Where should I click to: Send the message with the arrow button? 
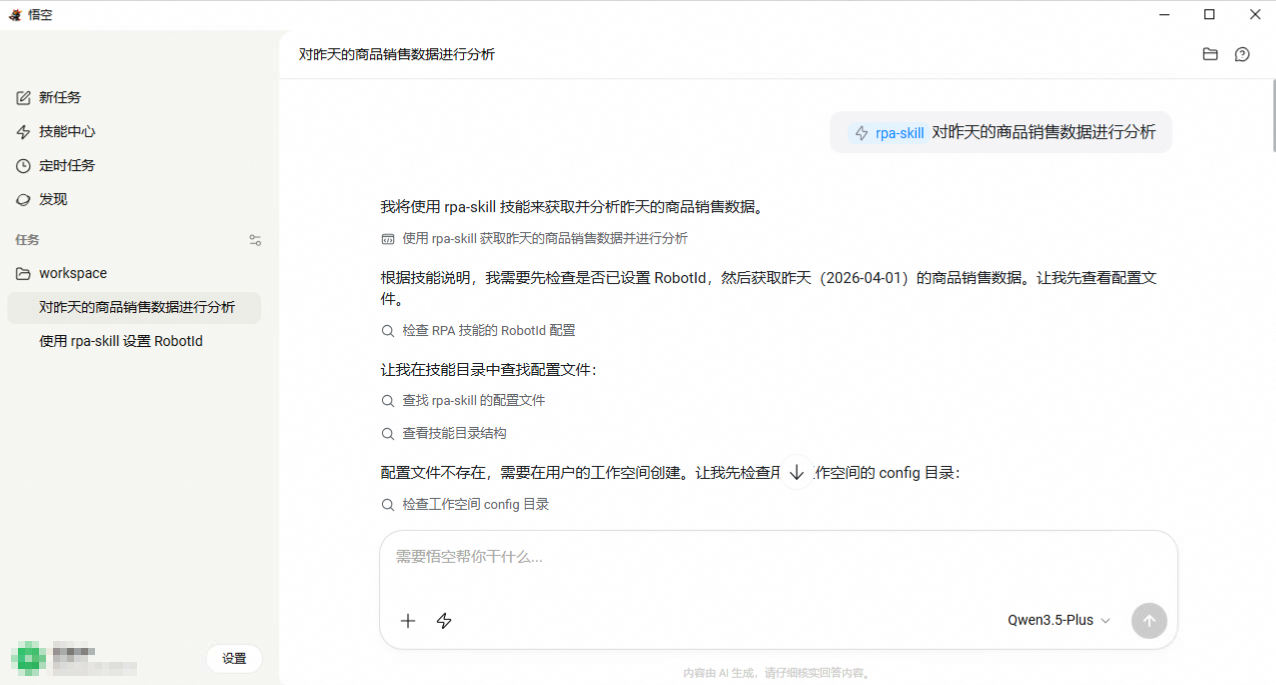[1149, 621]
